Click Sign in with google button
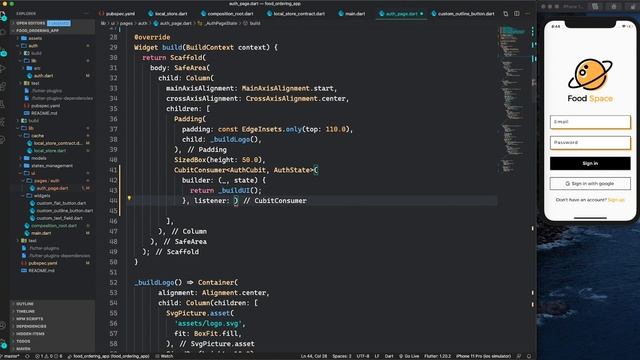The height and width of the screenshot is (360, 640). (x=590, y=184)
